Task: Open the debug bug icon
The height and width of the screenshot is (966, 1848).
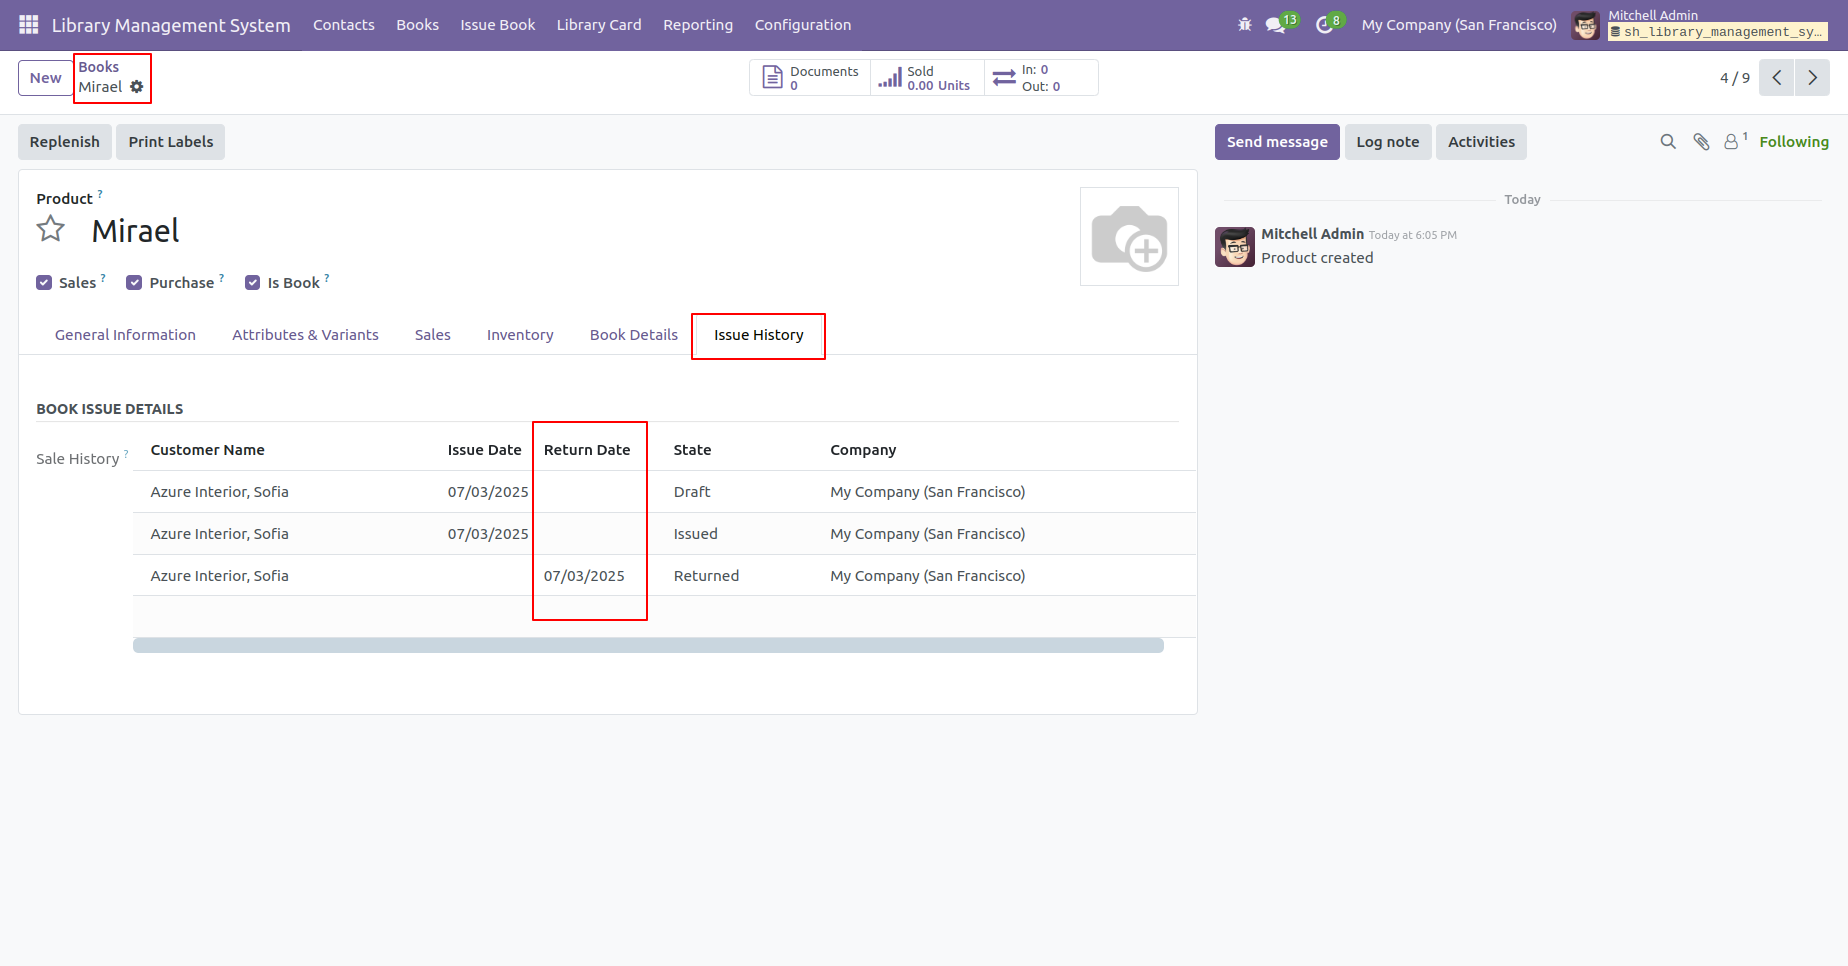Action: pyautogui.click(x=1245, y=24)
